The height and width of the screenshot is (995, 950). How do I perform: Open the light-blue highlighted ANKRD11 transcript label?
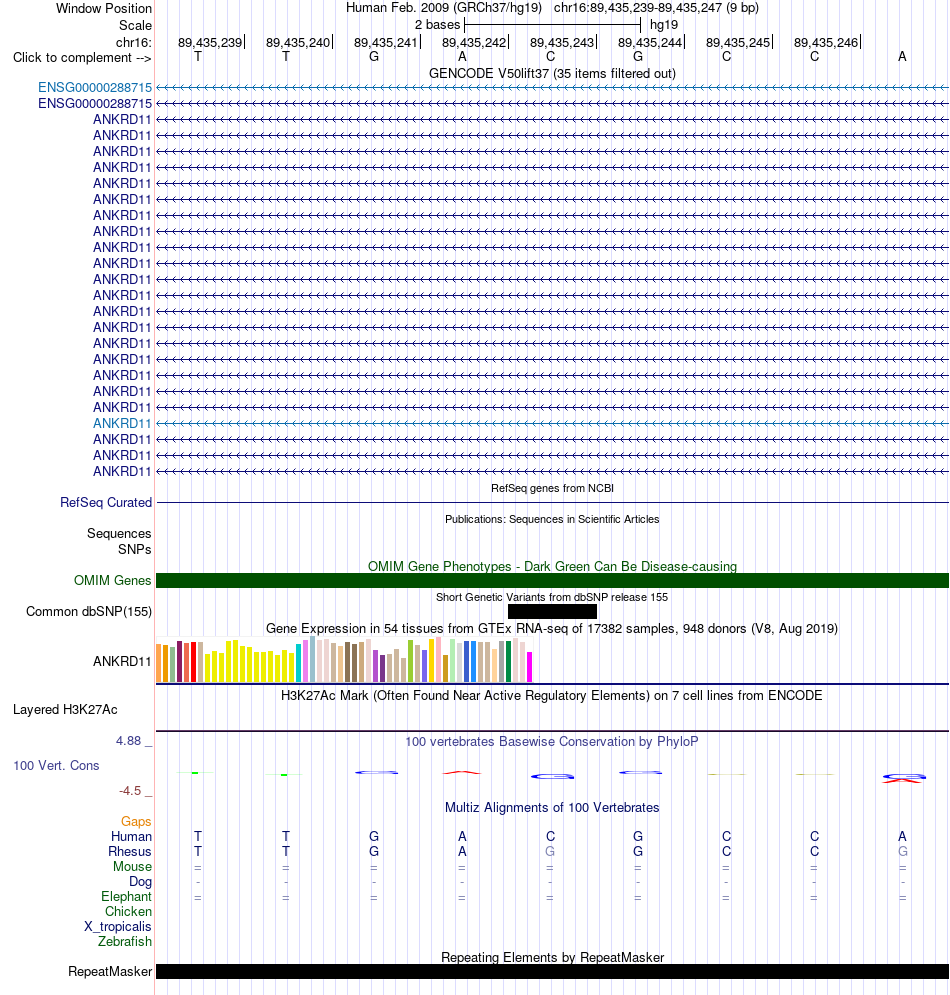[122, 423]
